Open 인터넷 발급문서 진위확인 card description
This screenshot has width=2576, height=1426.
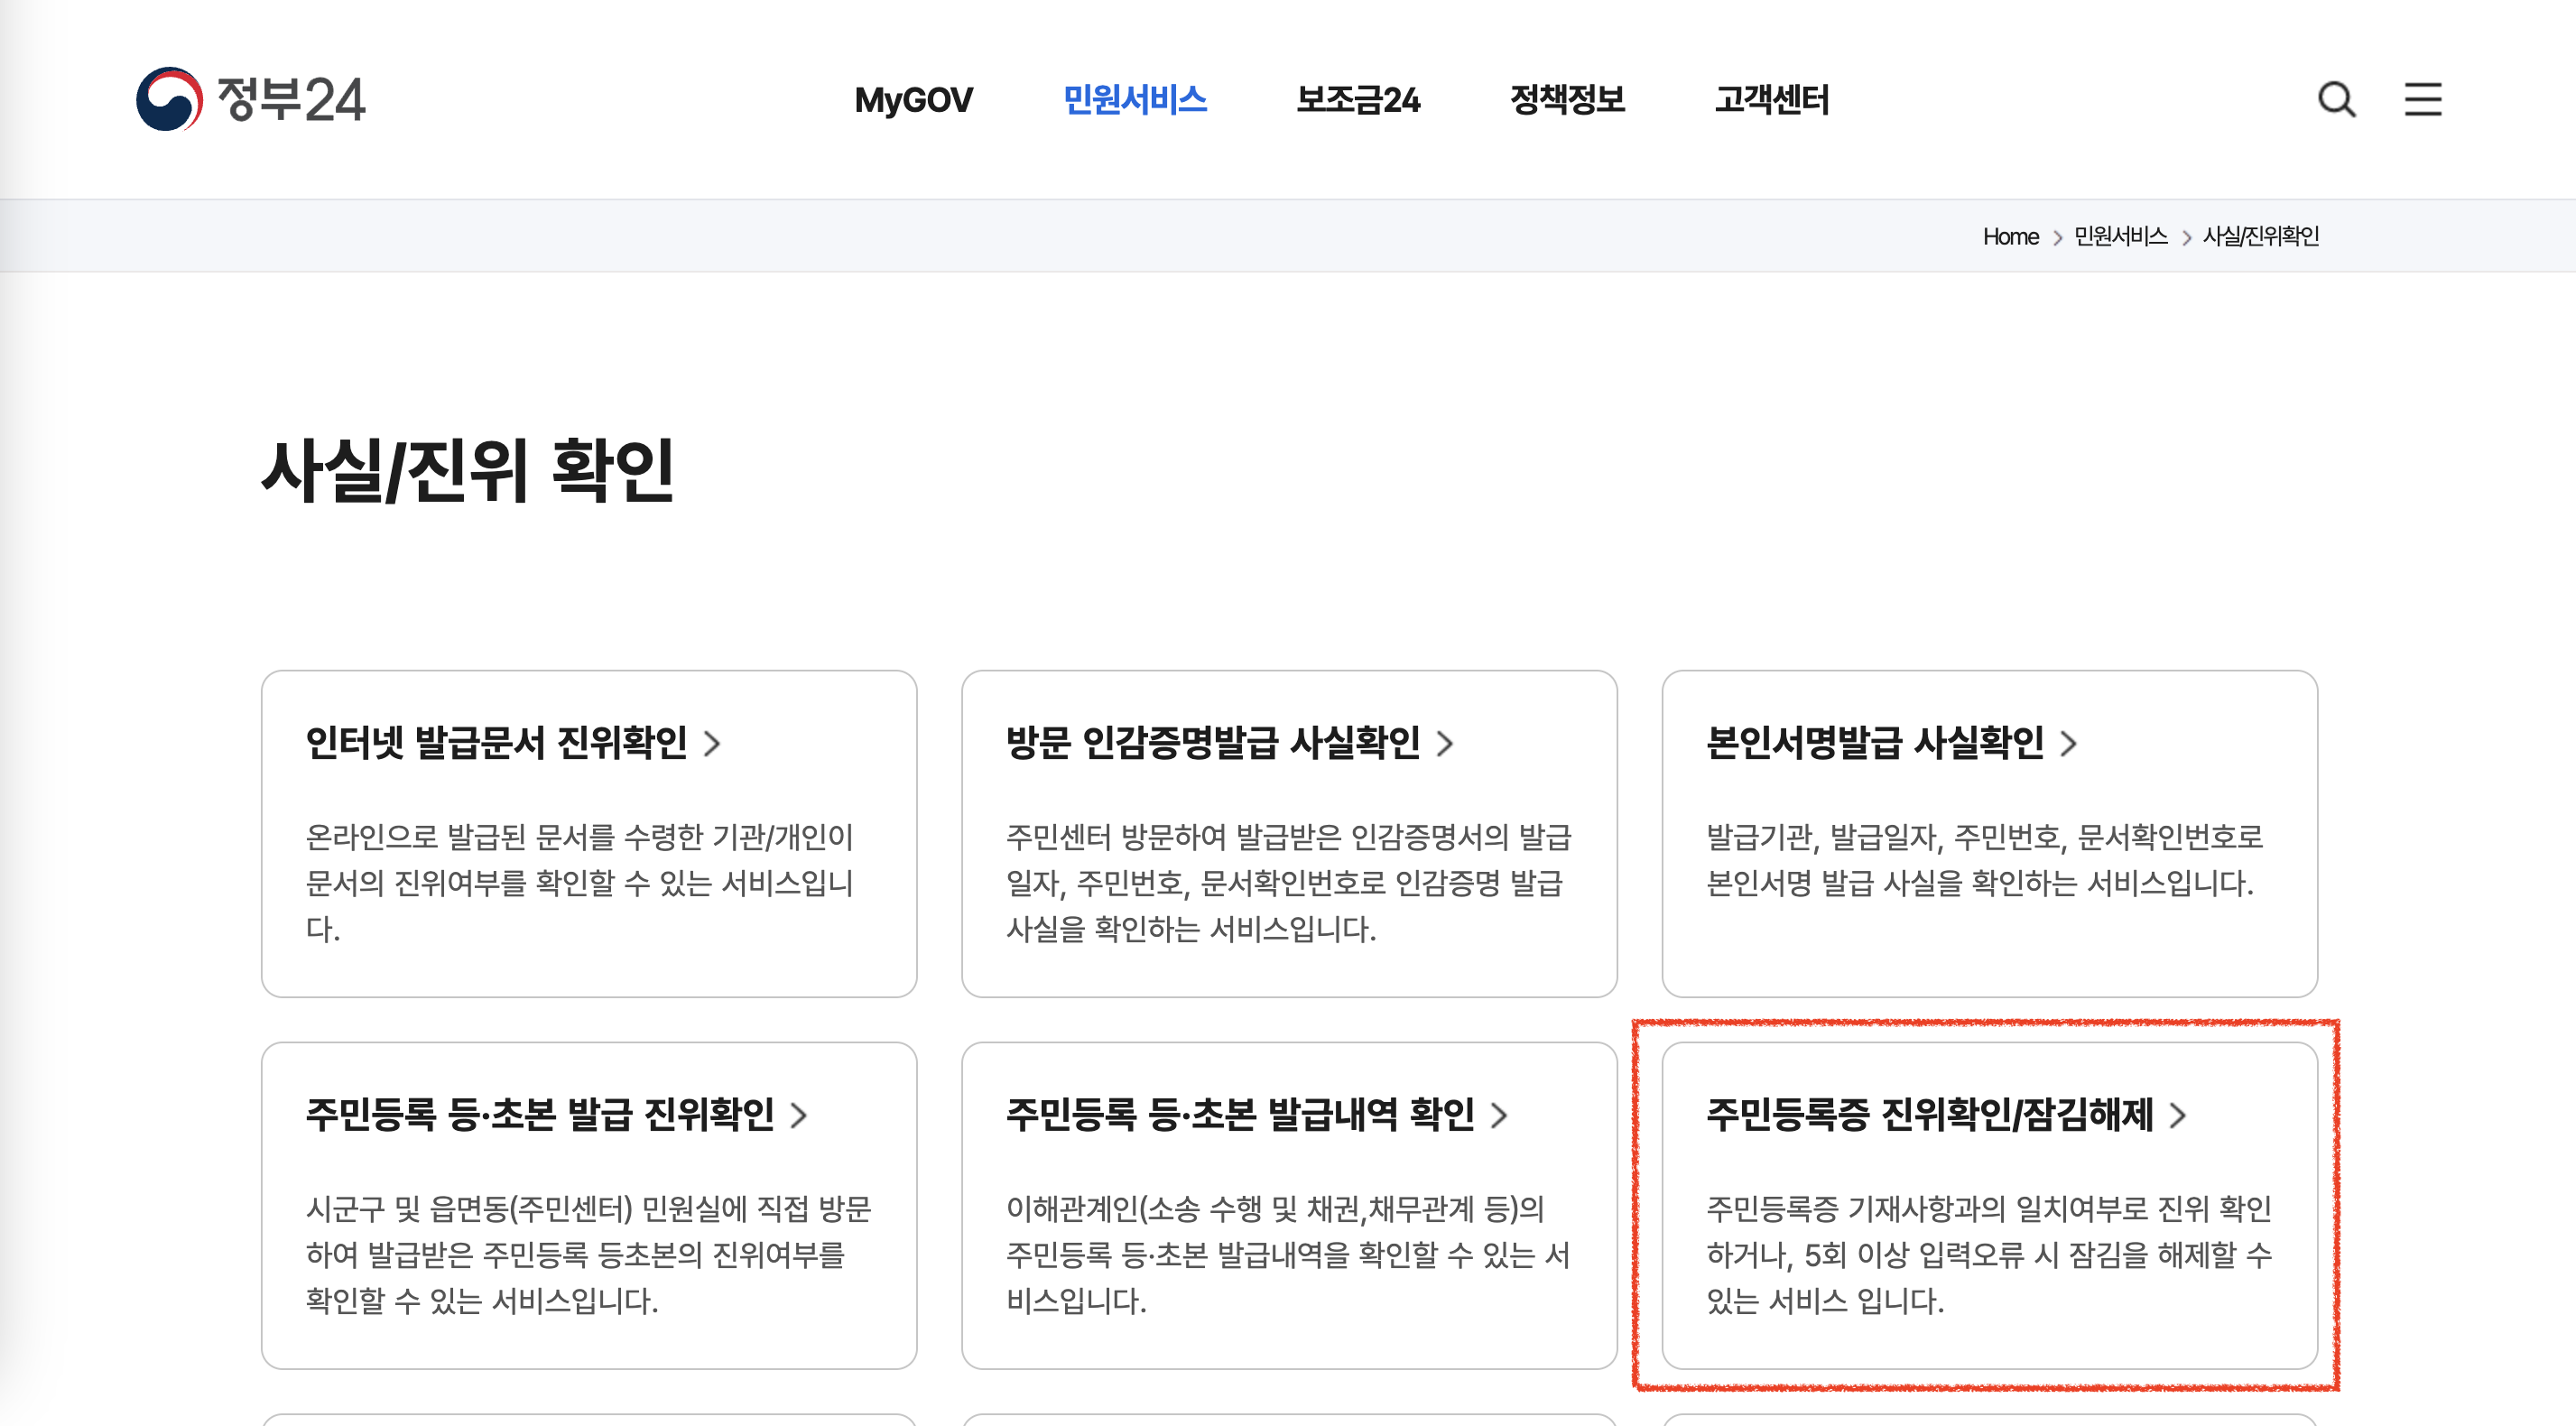[580, 882]
